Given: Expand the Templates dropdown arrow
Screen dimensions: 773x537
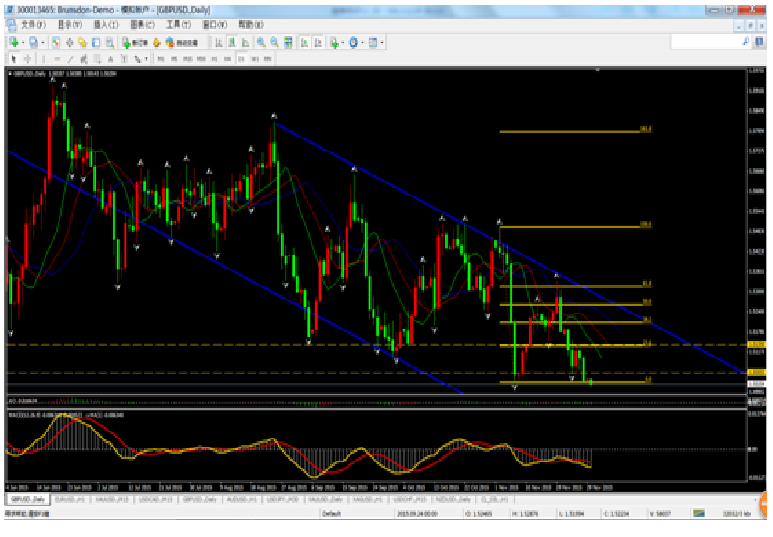Looking at the screenshot, I should coord(382,43).
